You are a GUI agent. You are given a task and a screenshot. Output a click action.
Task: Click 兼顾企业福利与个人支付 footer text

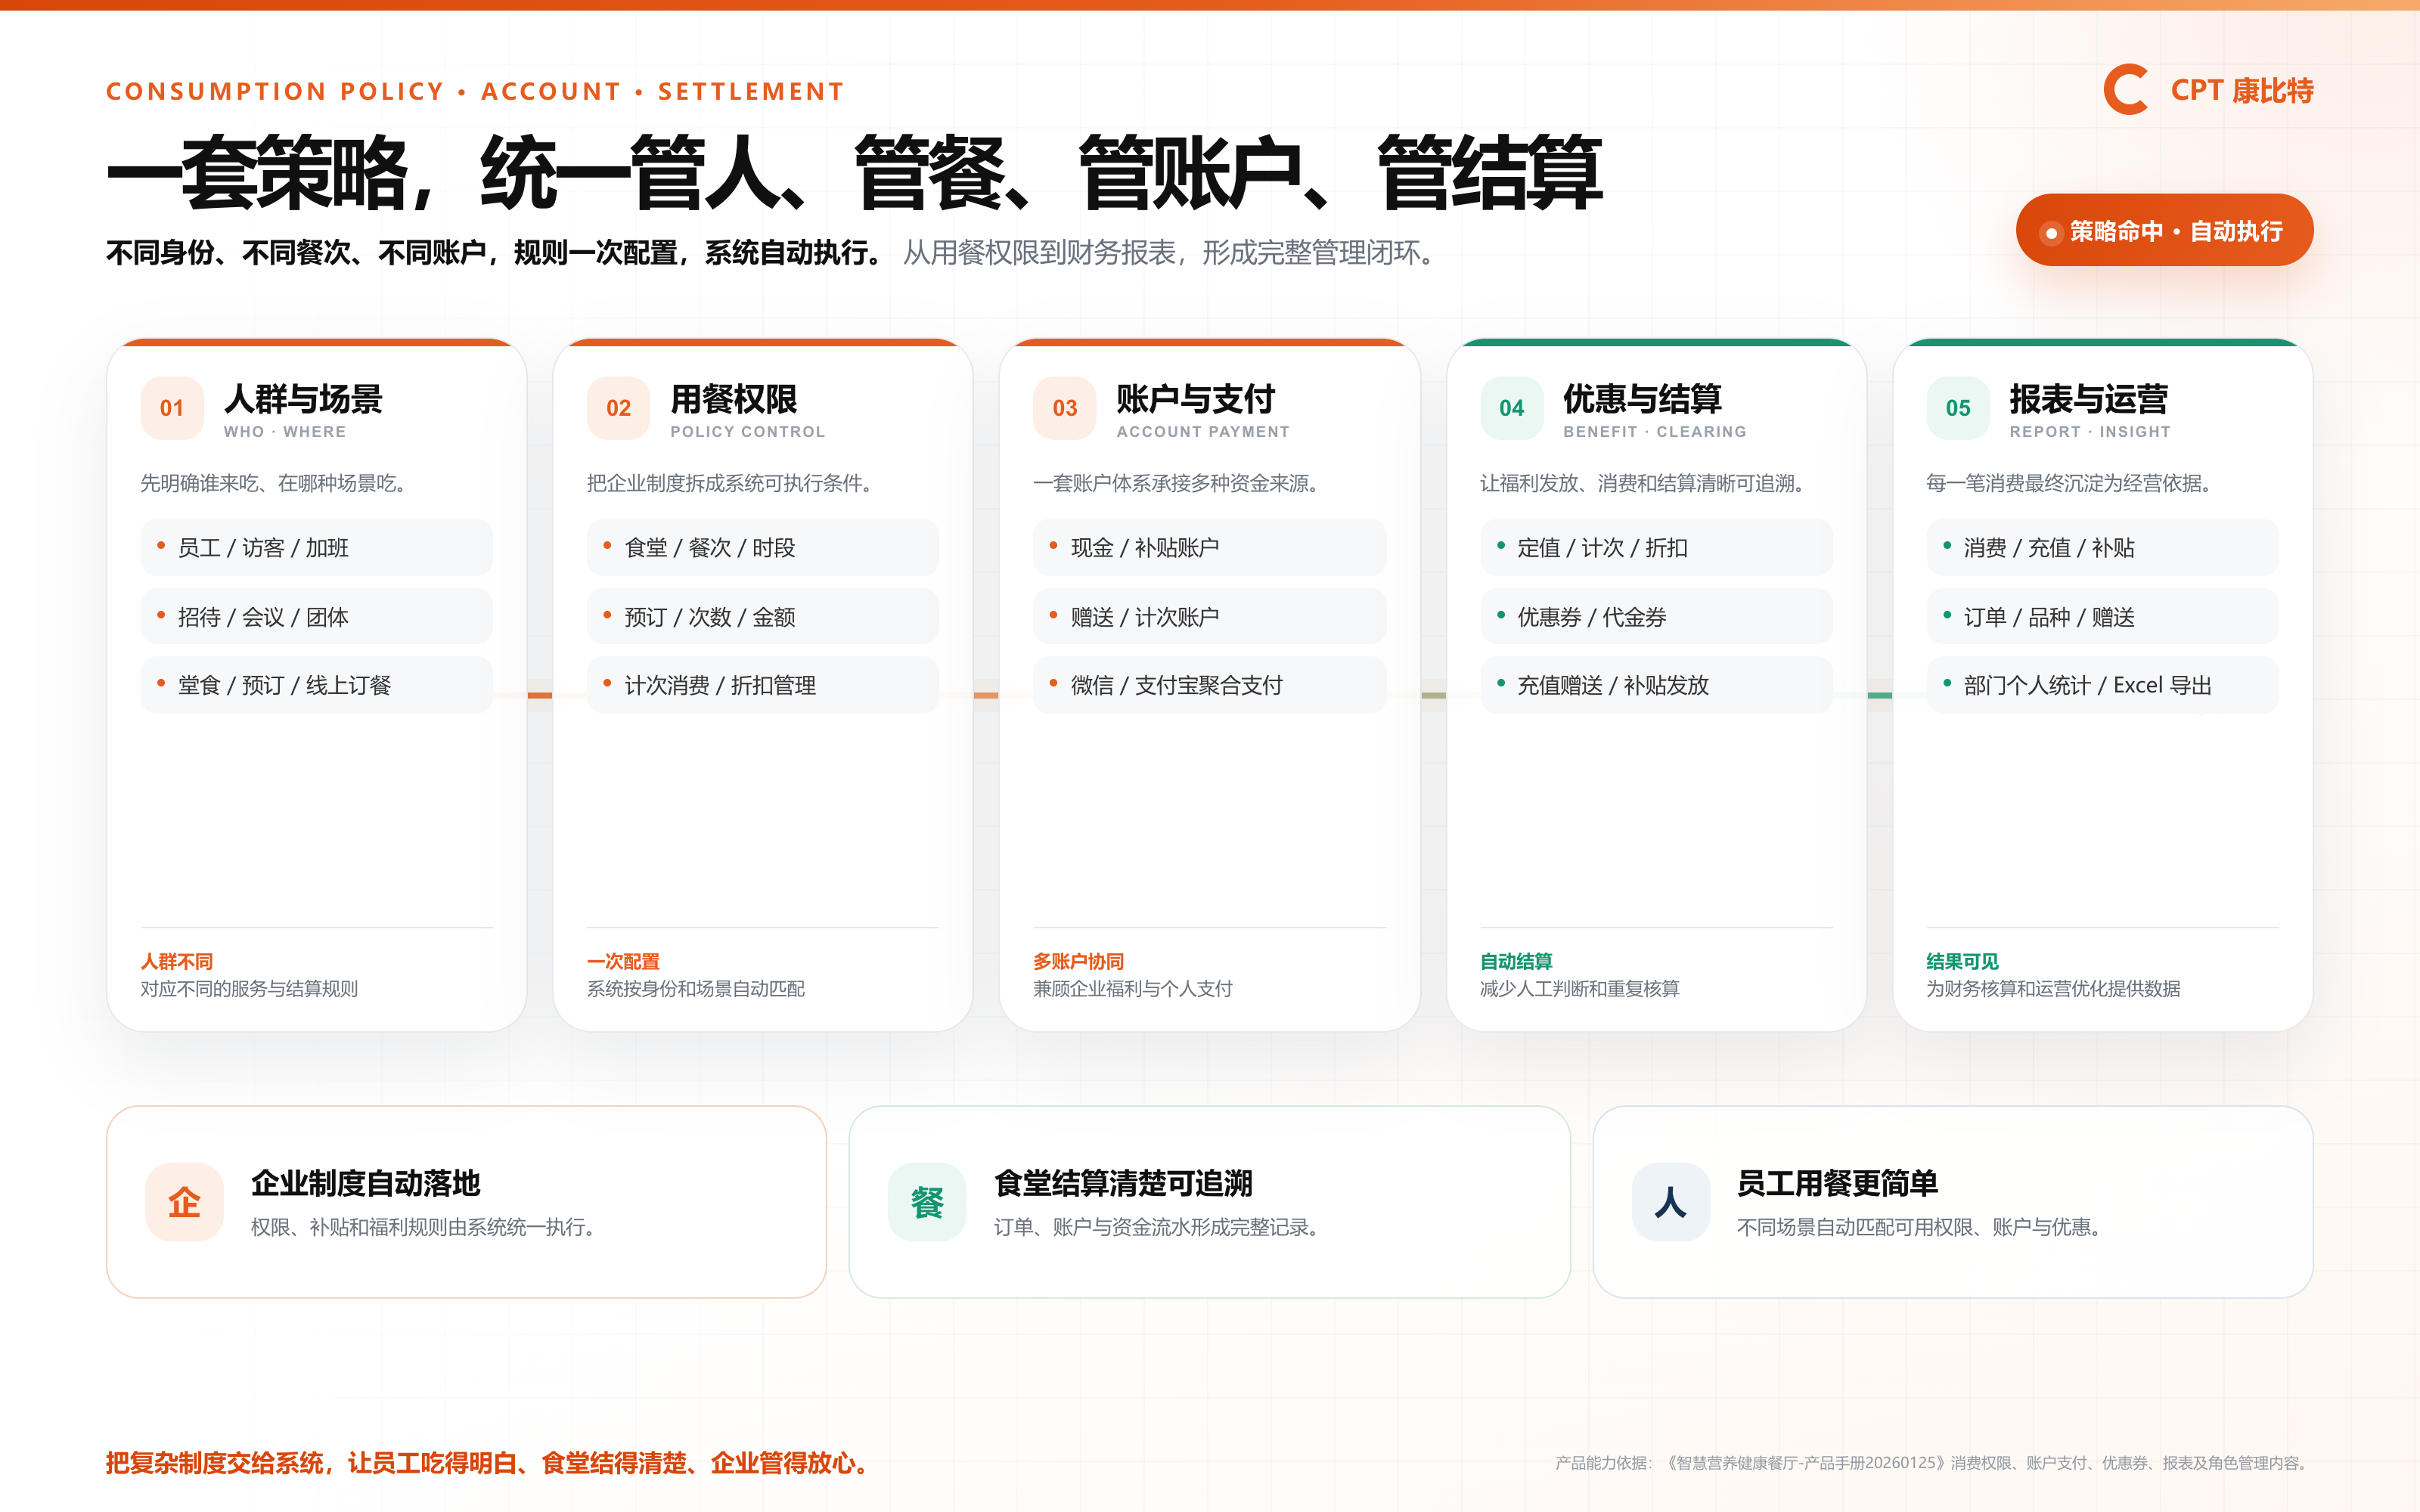pos(1133,988)
